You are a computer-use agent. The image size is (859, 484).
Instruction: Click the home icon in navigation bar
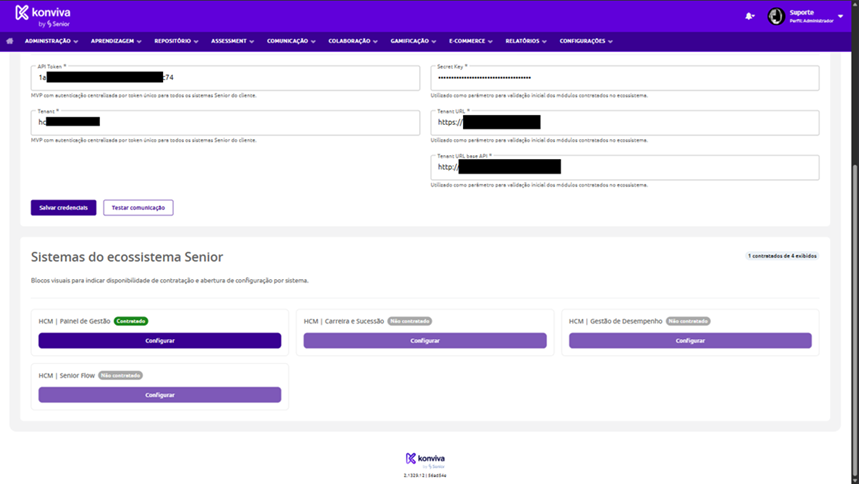(x=10, y=41)
